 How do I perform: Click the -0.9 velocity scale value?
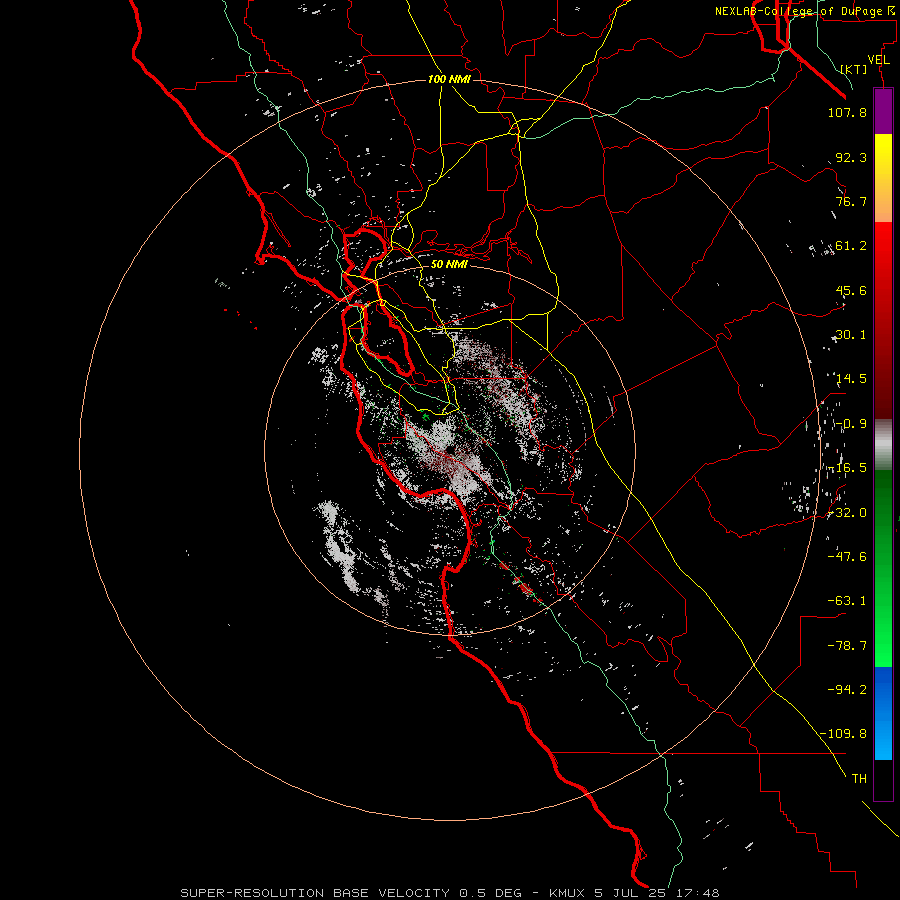(x=851, y=424)
